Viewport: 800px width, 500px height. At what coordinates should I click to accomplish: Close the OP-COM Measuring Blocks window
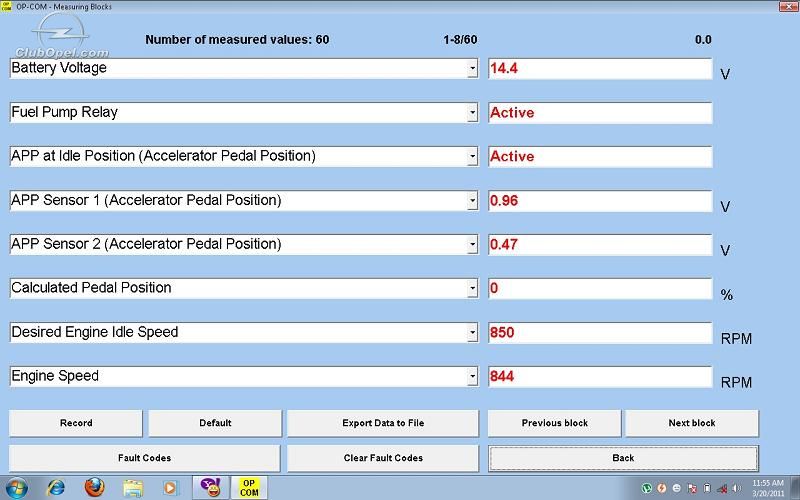tap(788, 6)
